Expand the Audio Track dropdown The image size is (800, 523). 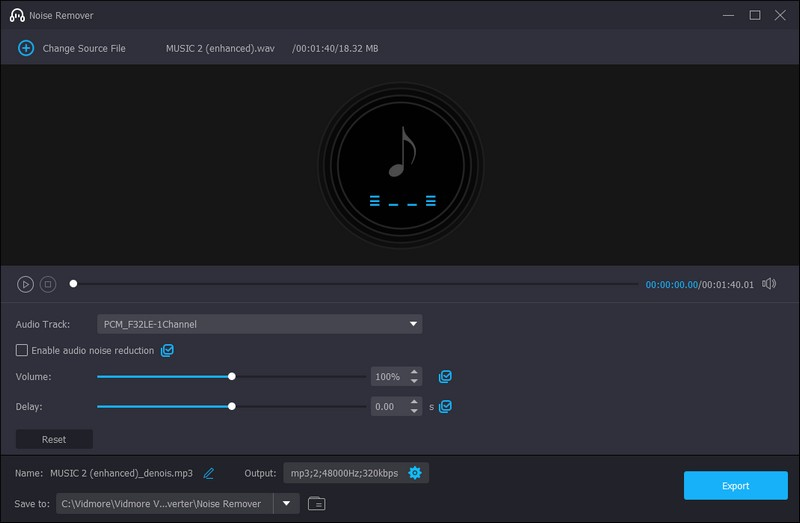click(x=413, y=324)
